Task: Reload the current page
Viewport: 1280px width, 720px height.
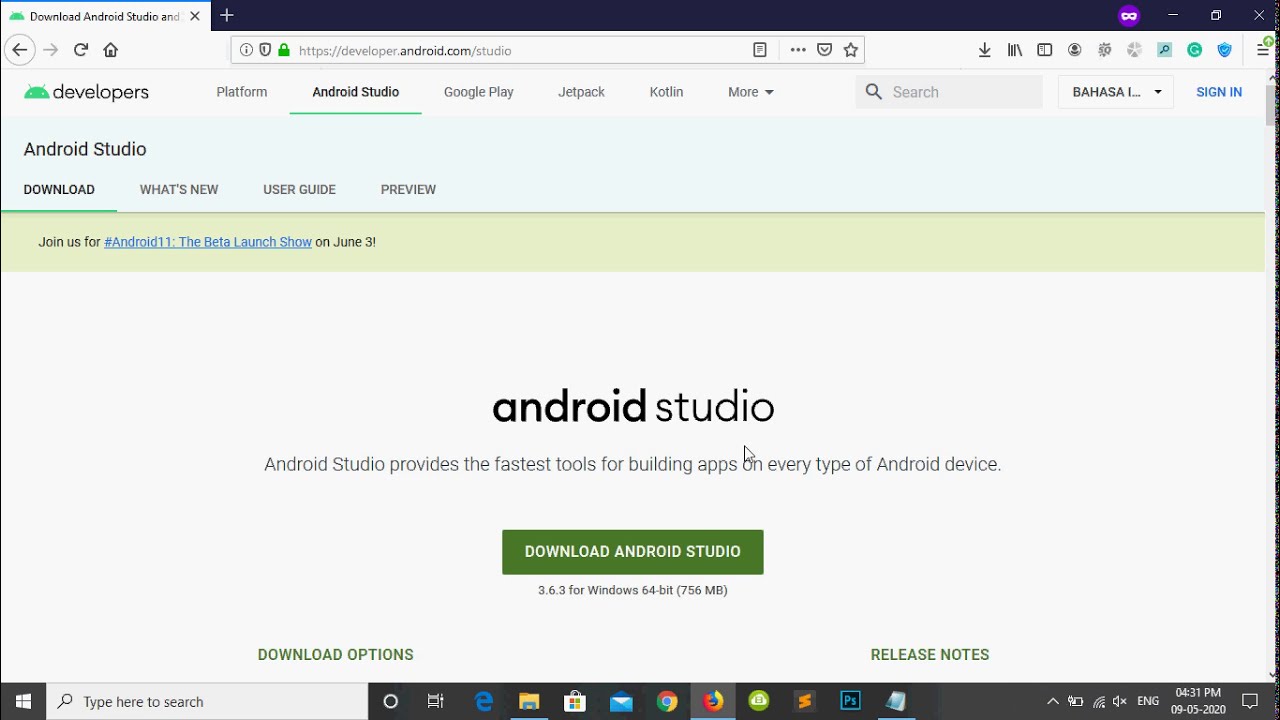Action: [81, 50]
